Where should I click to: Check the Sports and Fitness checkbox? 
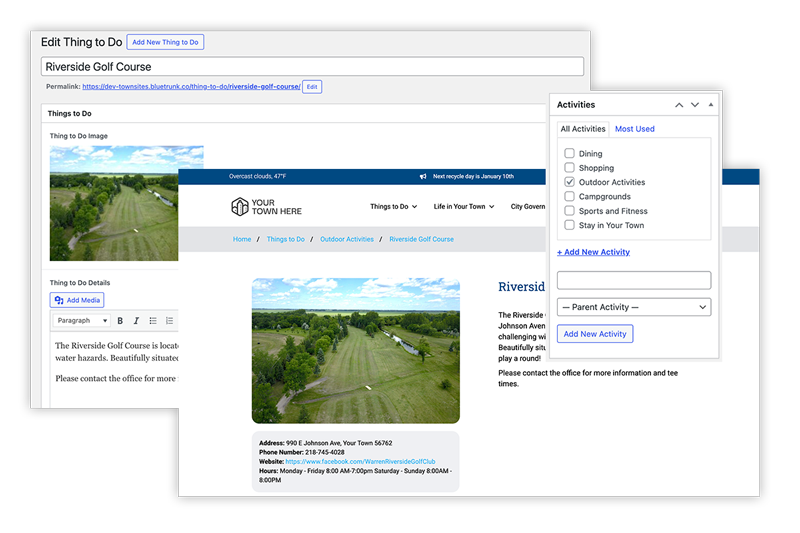tap(569, 210)
